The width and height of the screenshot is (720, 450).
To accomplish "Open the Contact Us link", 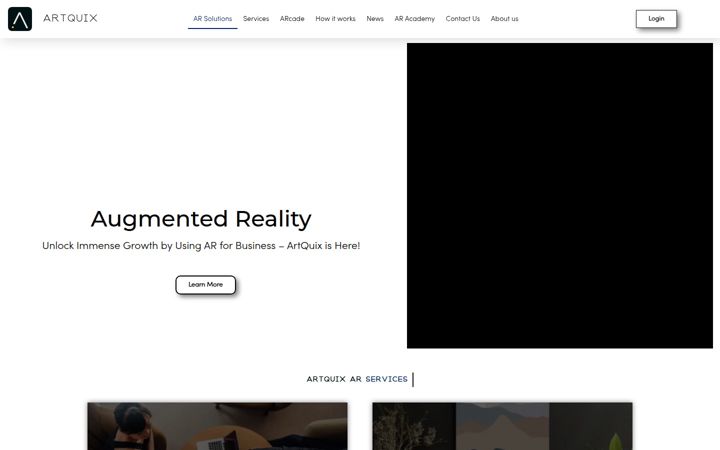I will 462,19.
